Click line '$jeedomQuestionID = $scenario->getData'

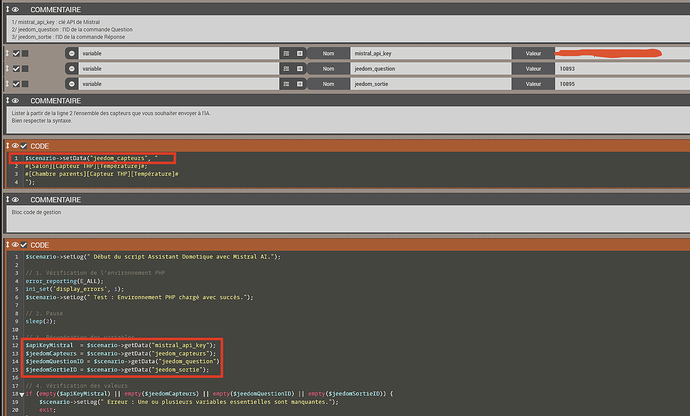coord(122,361)
